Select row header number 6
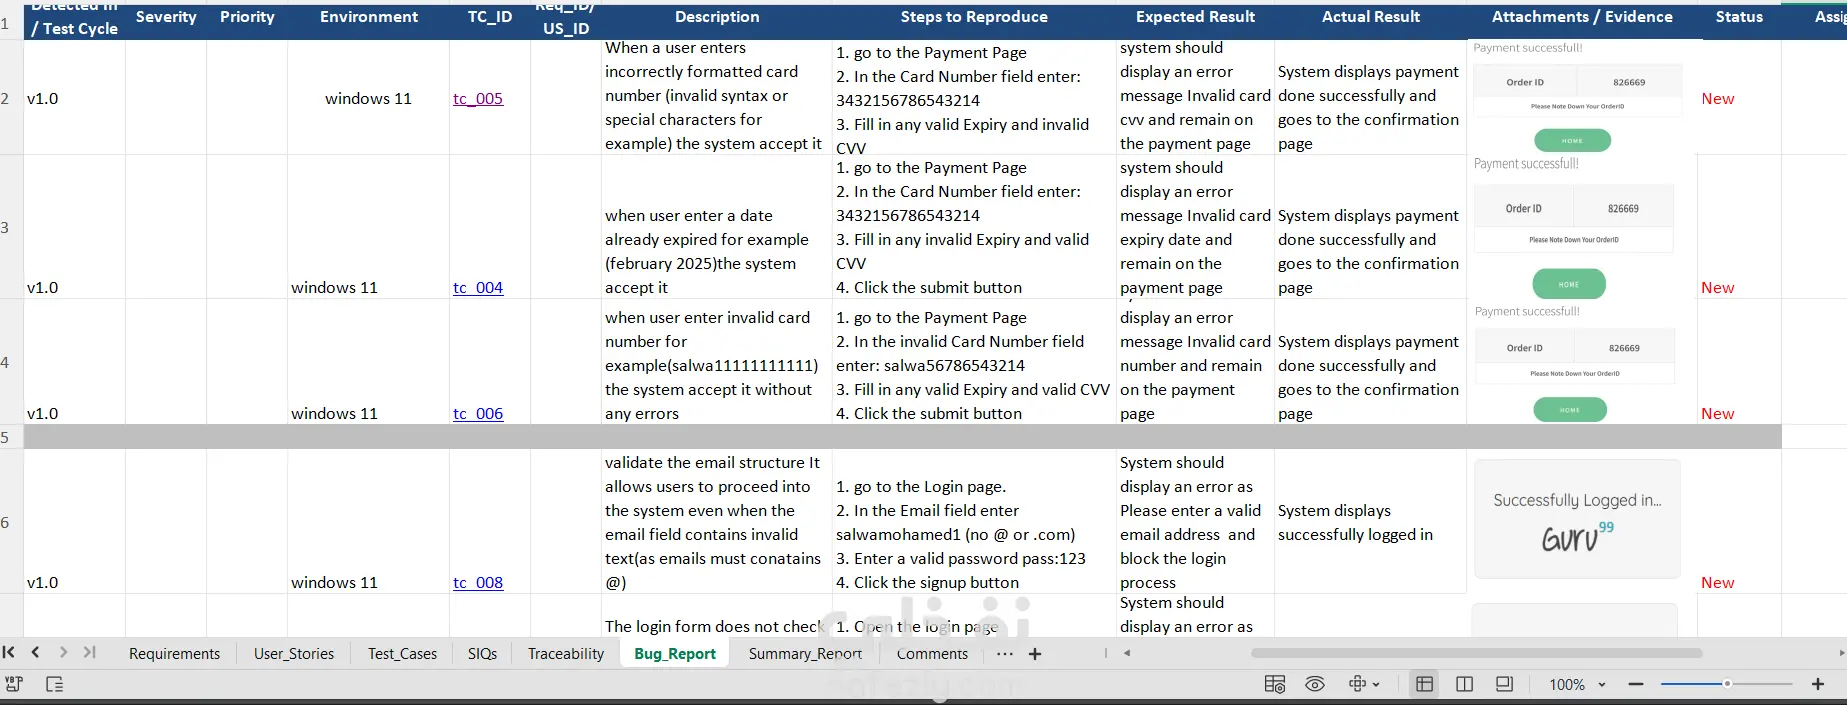This screenshot has width=1847, height=705. click(x=11, y=522)
